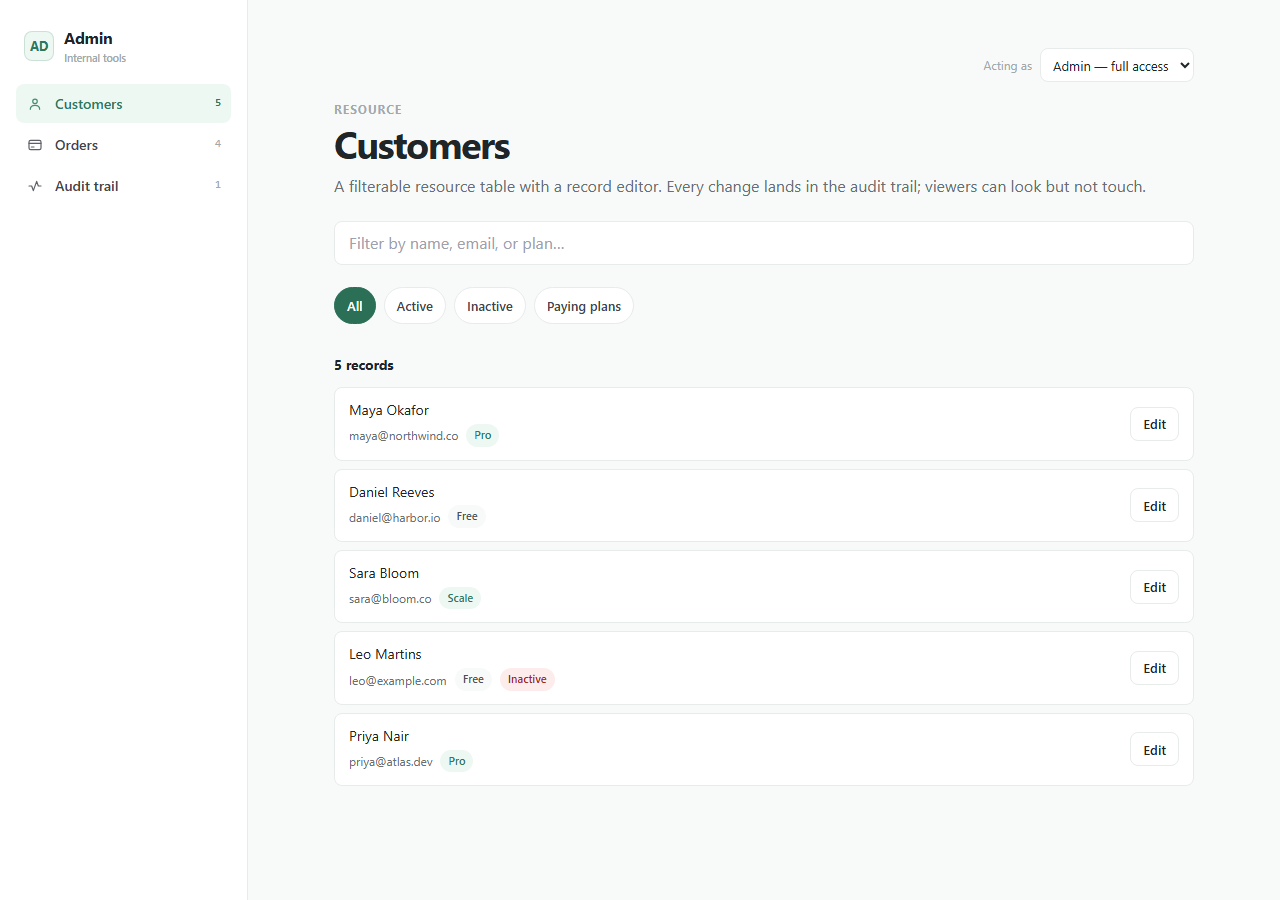Open the Acting as role dropdown
This screenshot has height=900, width=1280.
(x=1117, y=66)
